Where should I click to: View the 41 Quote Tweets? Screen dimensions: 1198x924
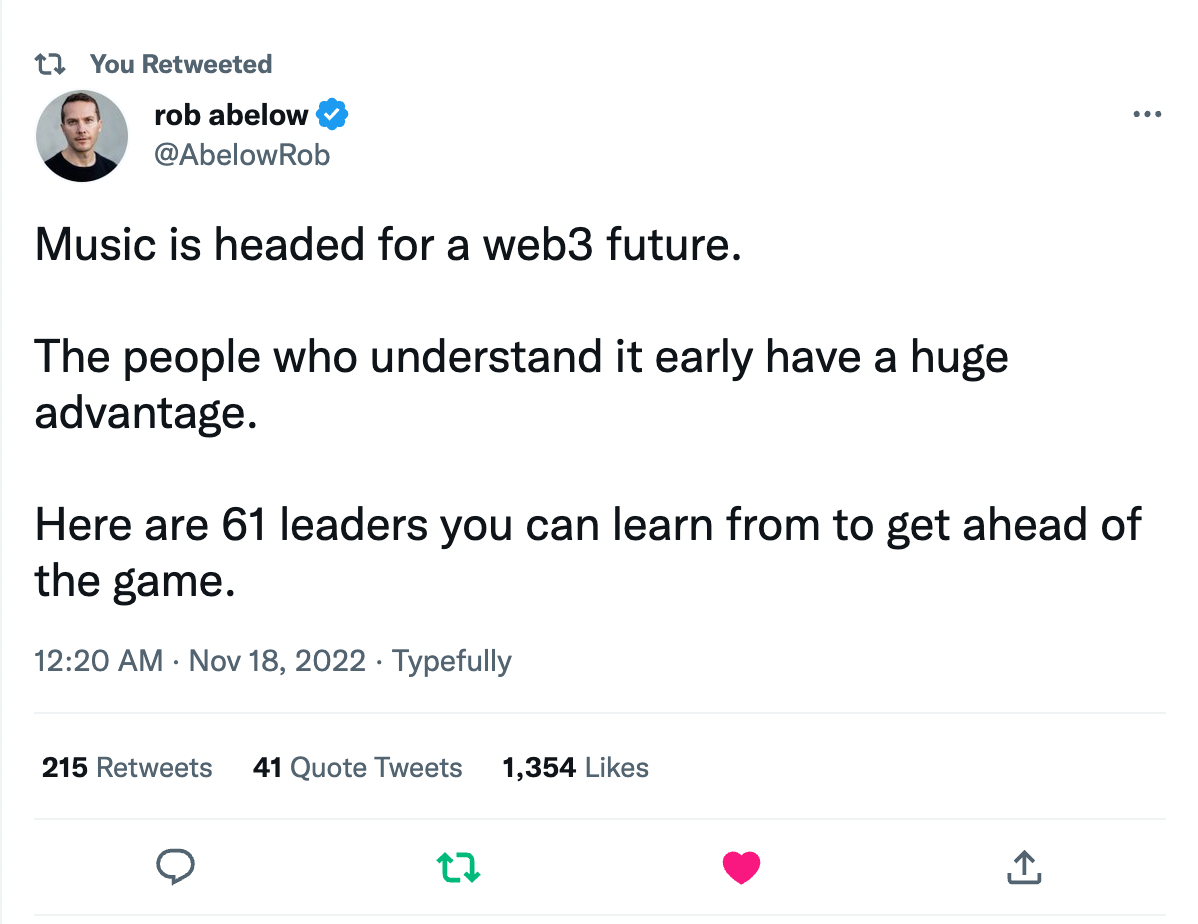[357, 767]
